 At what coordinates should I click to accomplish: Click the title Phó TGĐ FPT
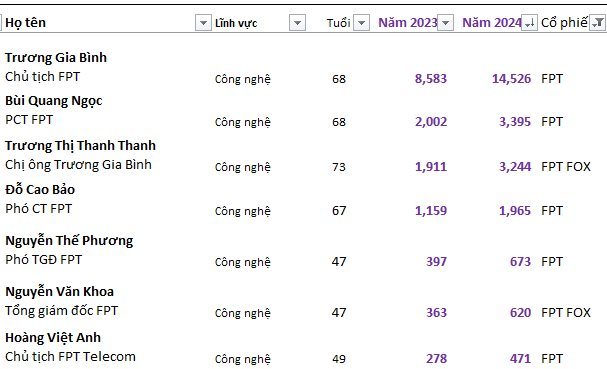44,259
